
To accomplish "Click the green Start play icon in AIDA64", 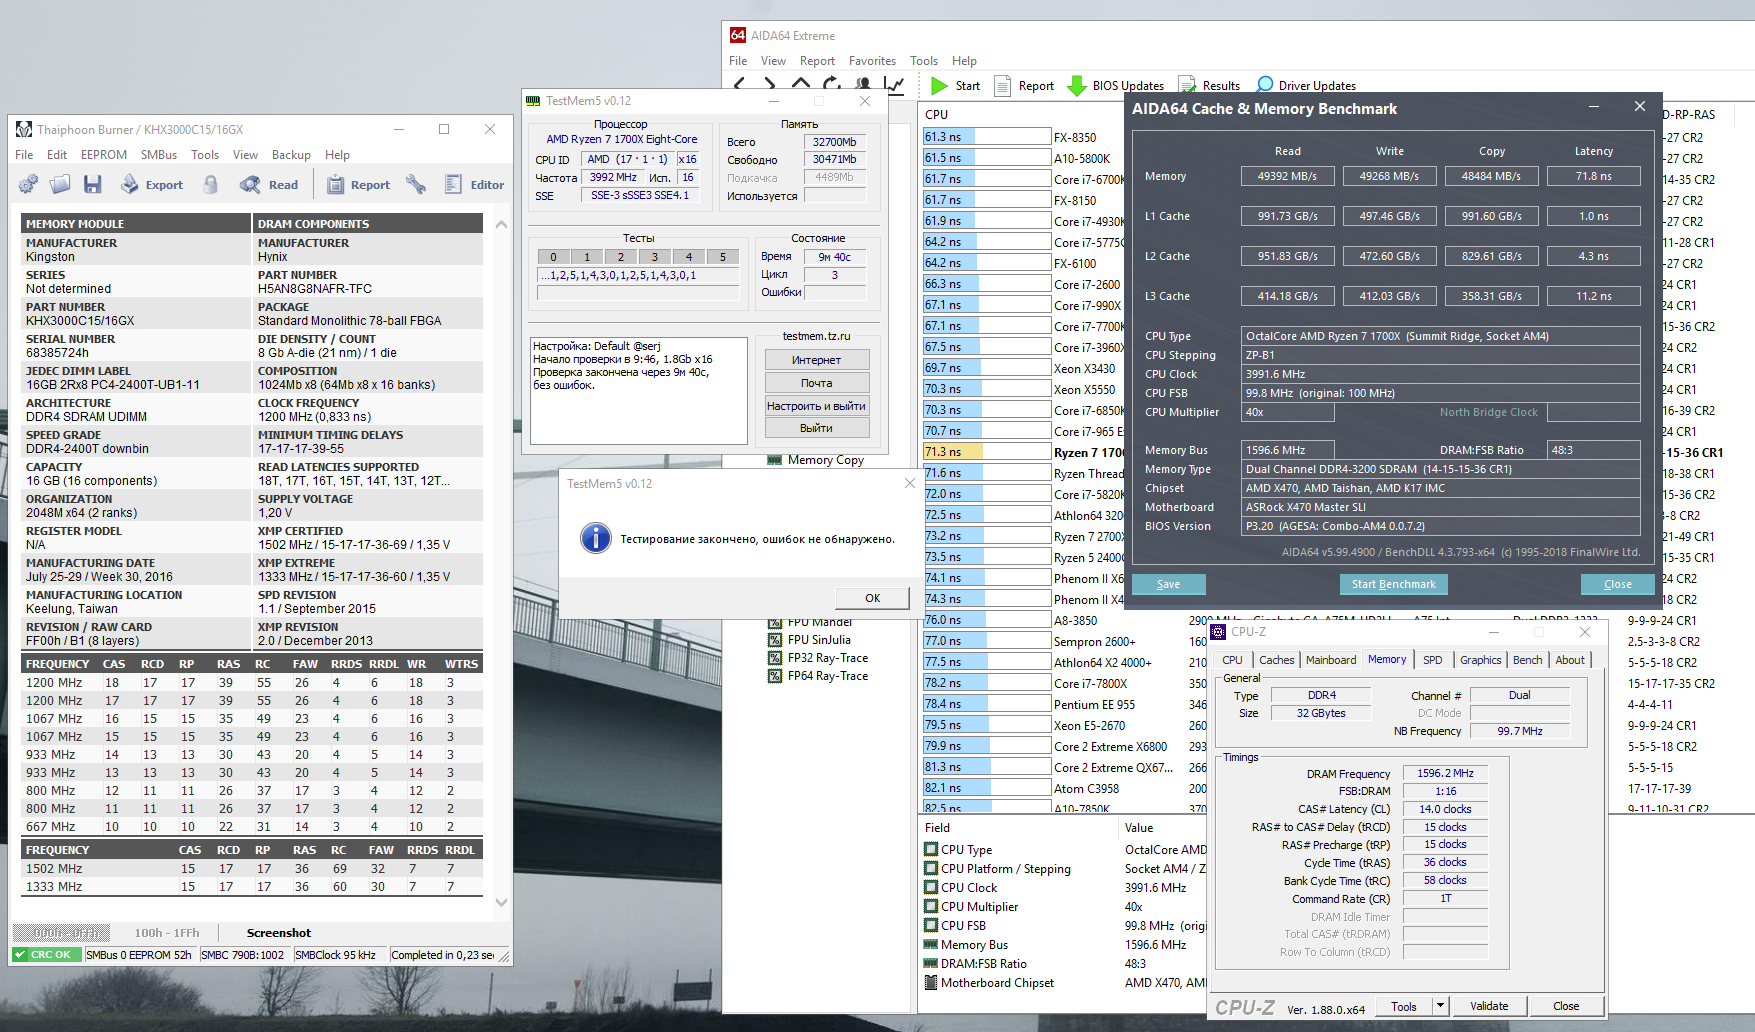I will pyautogui.click(x=939, y=86).
